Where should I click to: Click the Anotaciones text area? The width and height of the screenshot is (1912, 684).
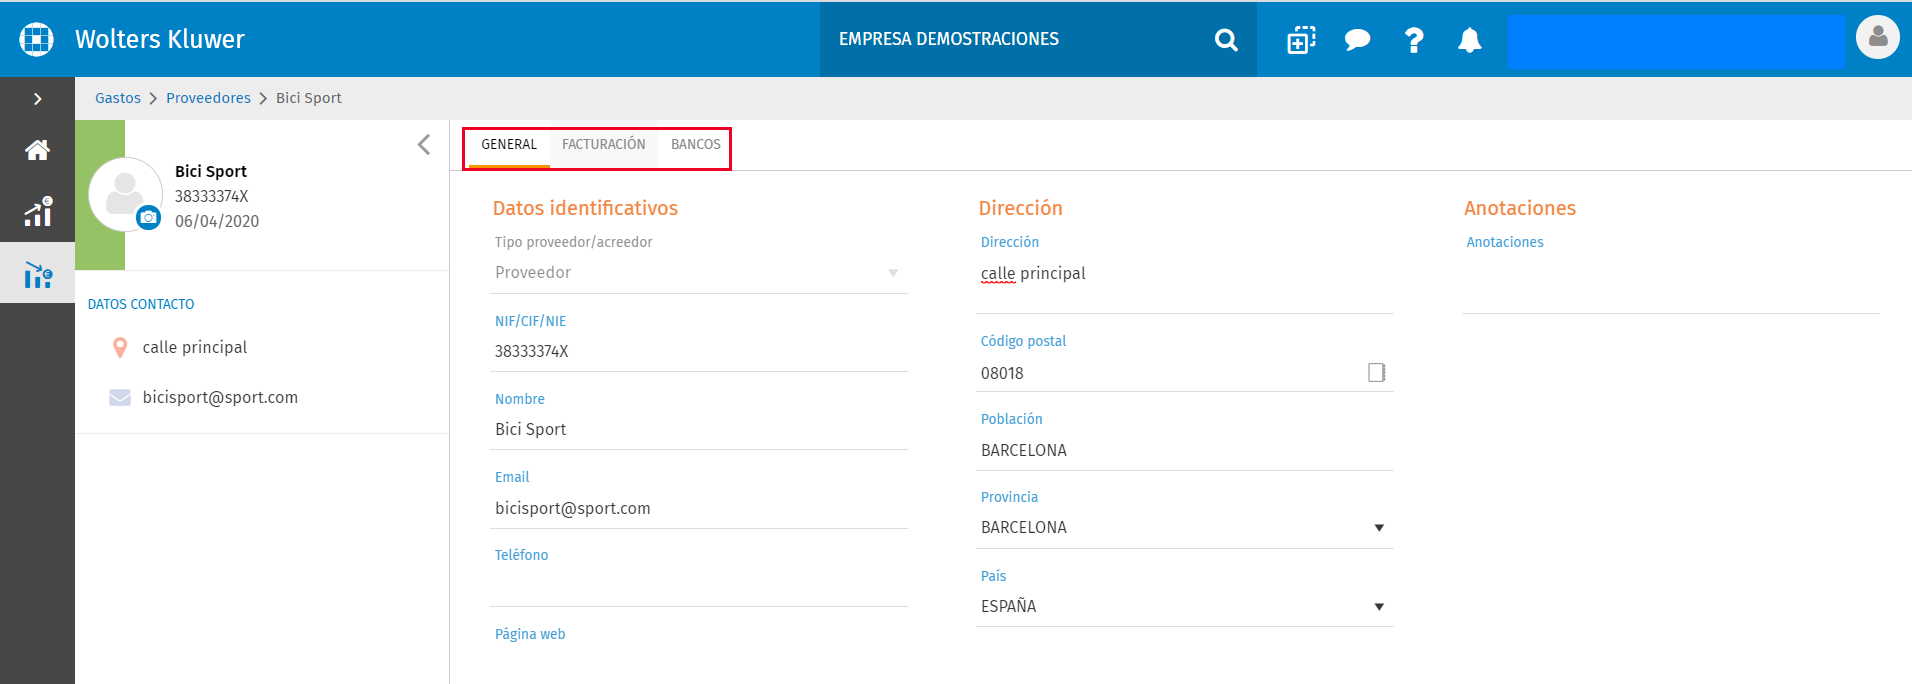[1671, 284]
